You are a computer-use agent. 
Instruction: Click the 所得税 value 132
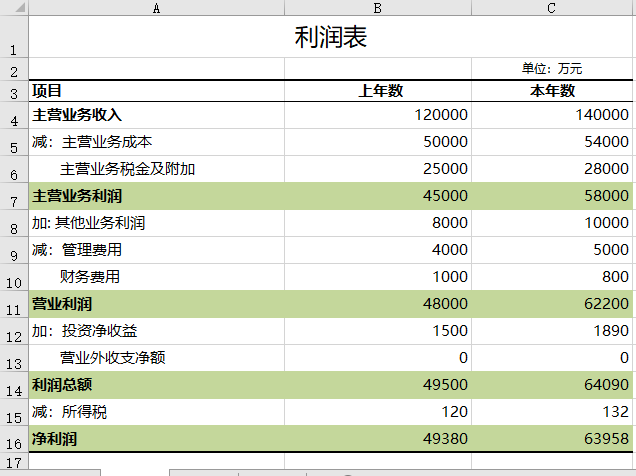click(x=552, y=412)
